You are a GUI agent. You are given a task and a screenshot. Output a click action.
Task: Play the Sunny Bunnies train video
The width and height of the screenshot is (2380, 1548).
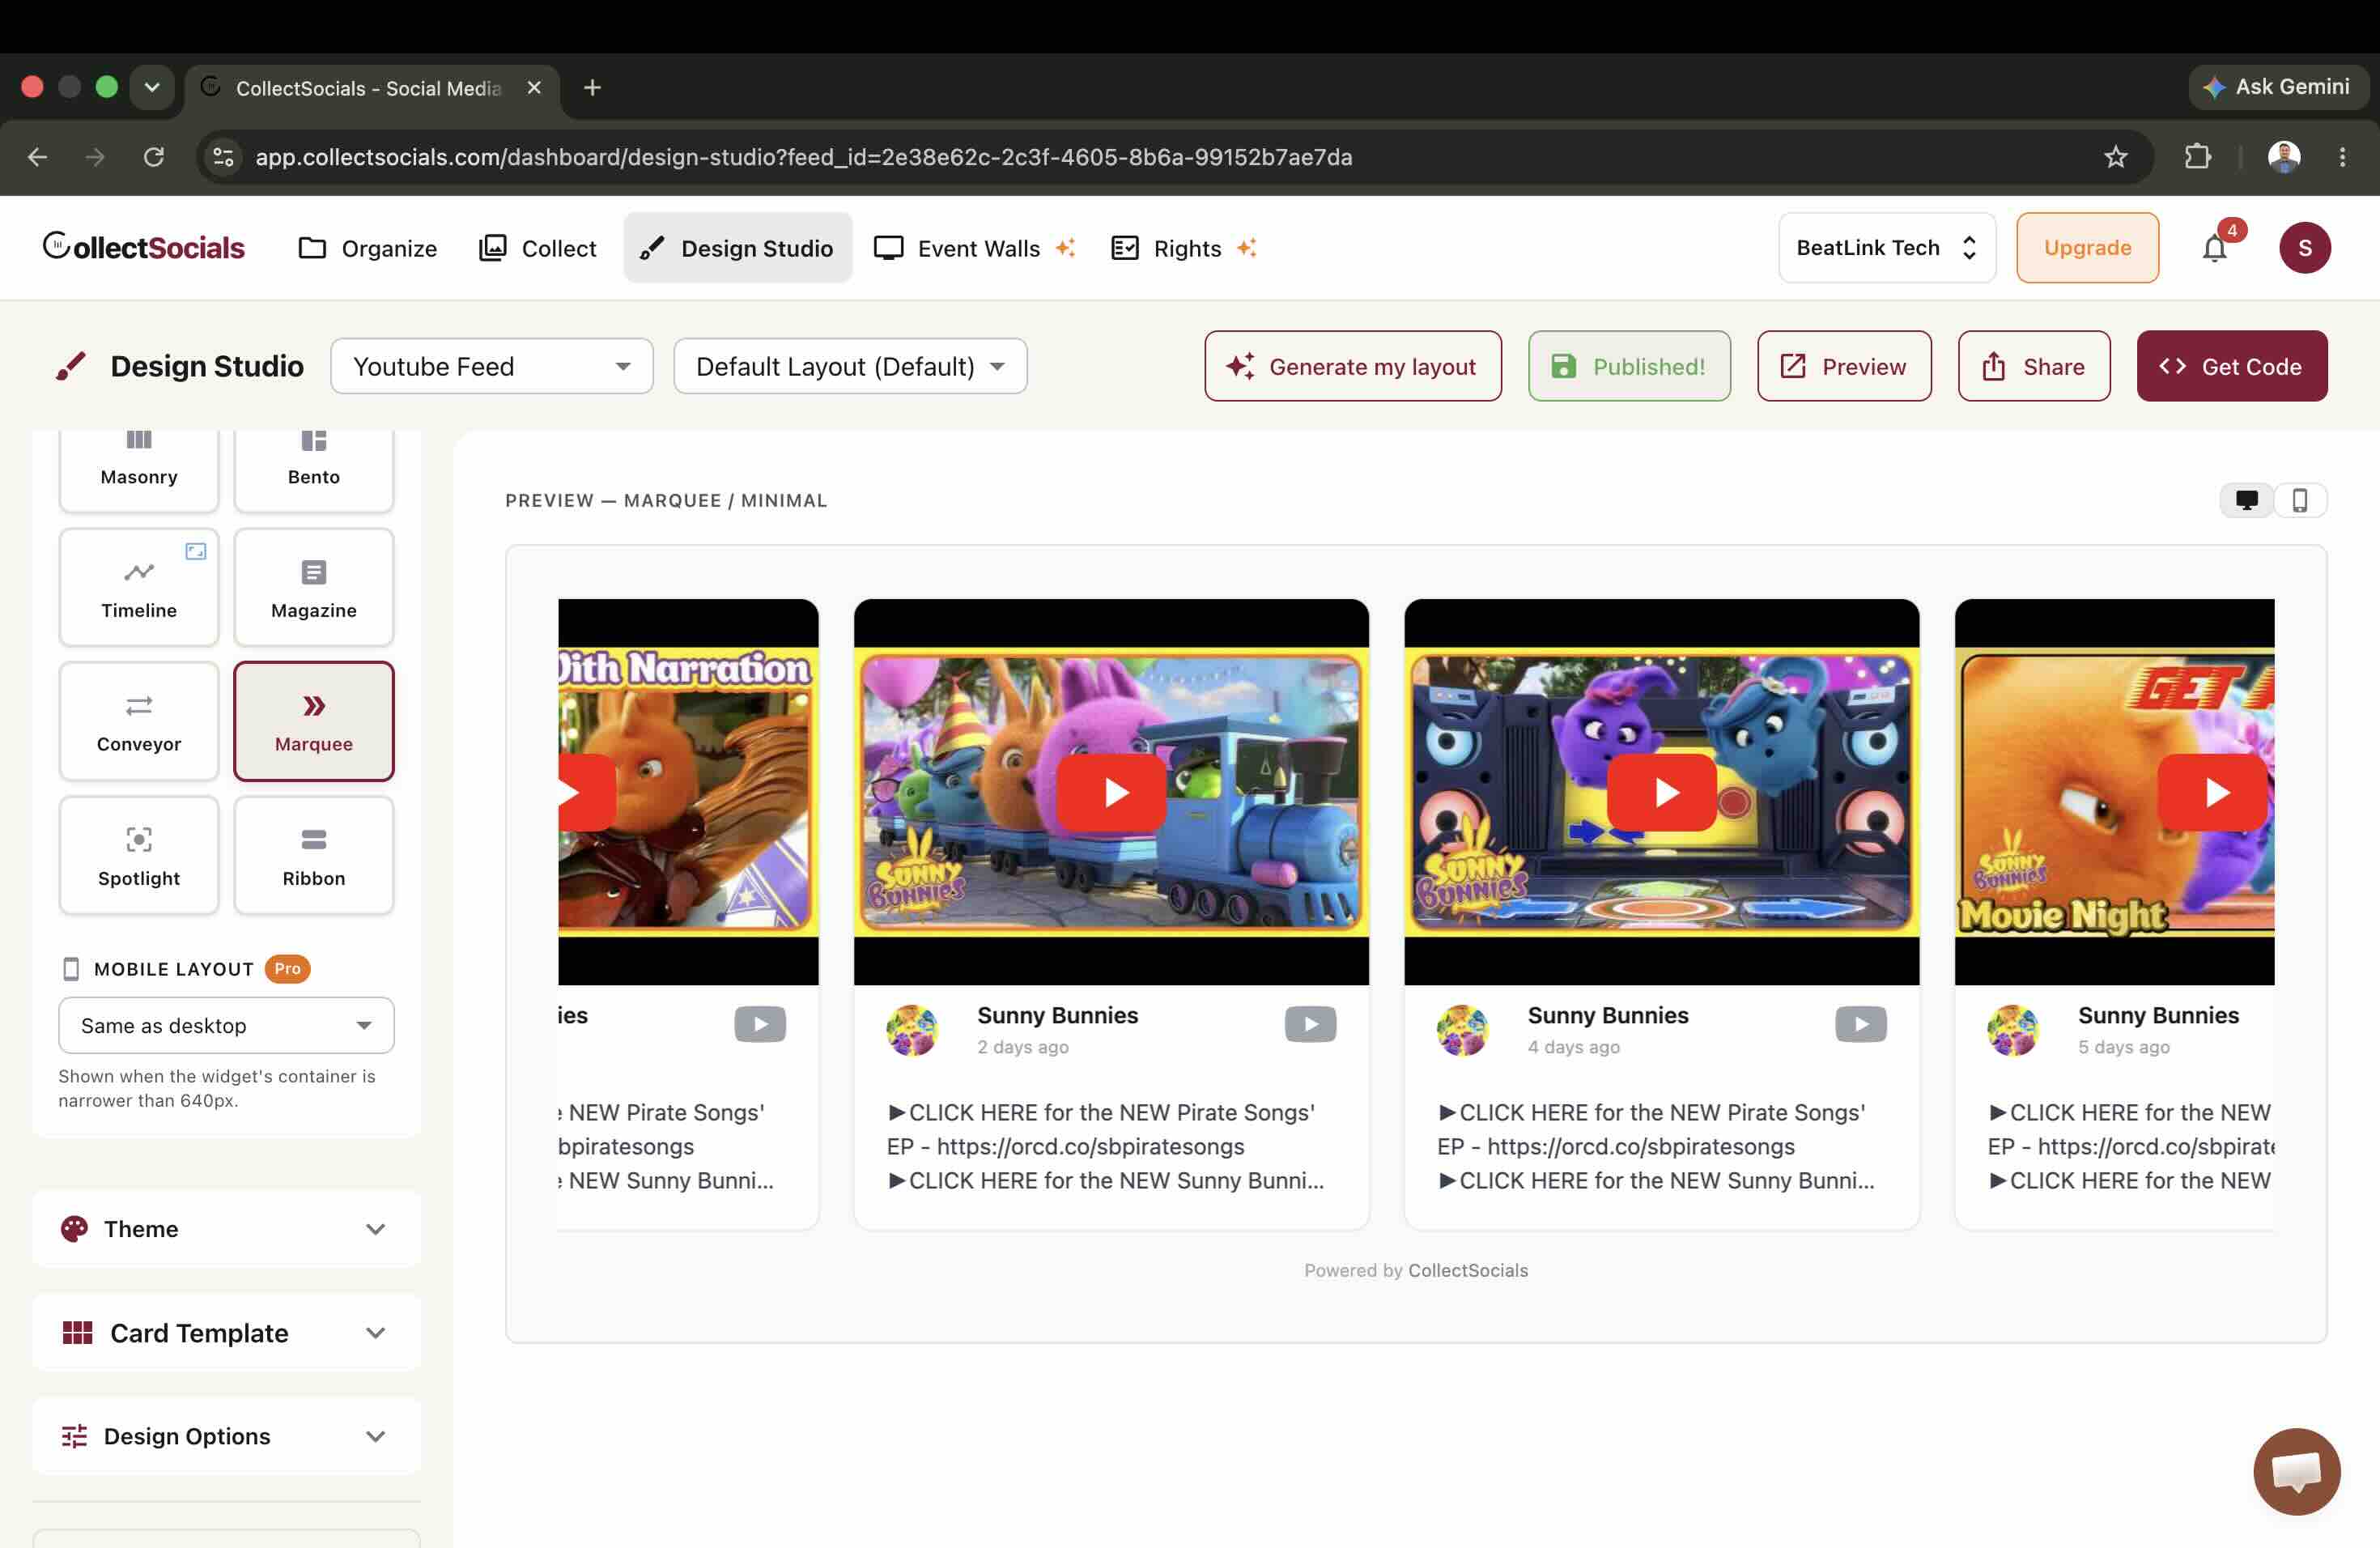click(x=1111, y=792)
